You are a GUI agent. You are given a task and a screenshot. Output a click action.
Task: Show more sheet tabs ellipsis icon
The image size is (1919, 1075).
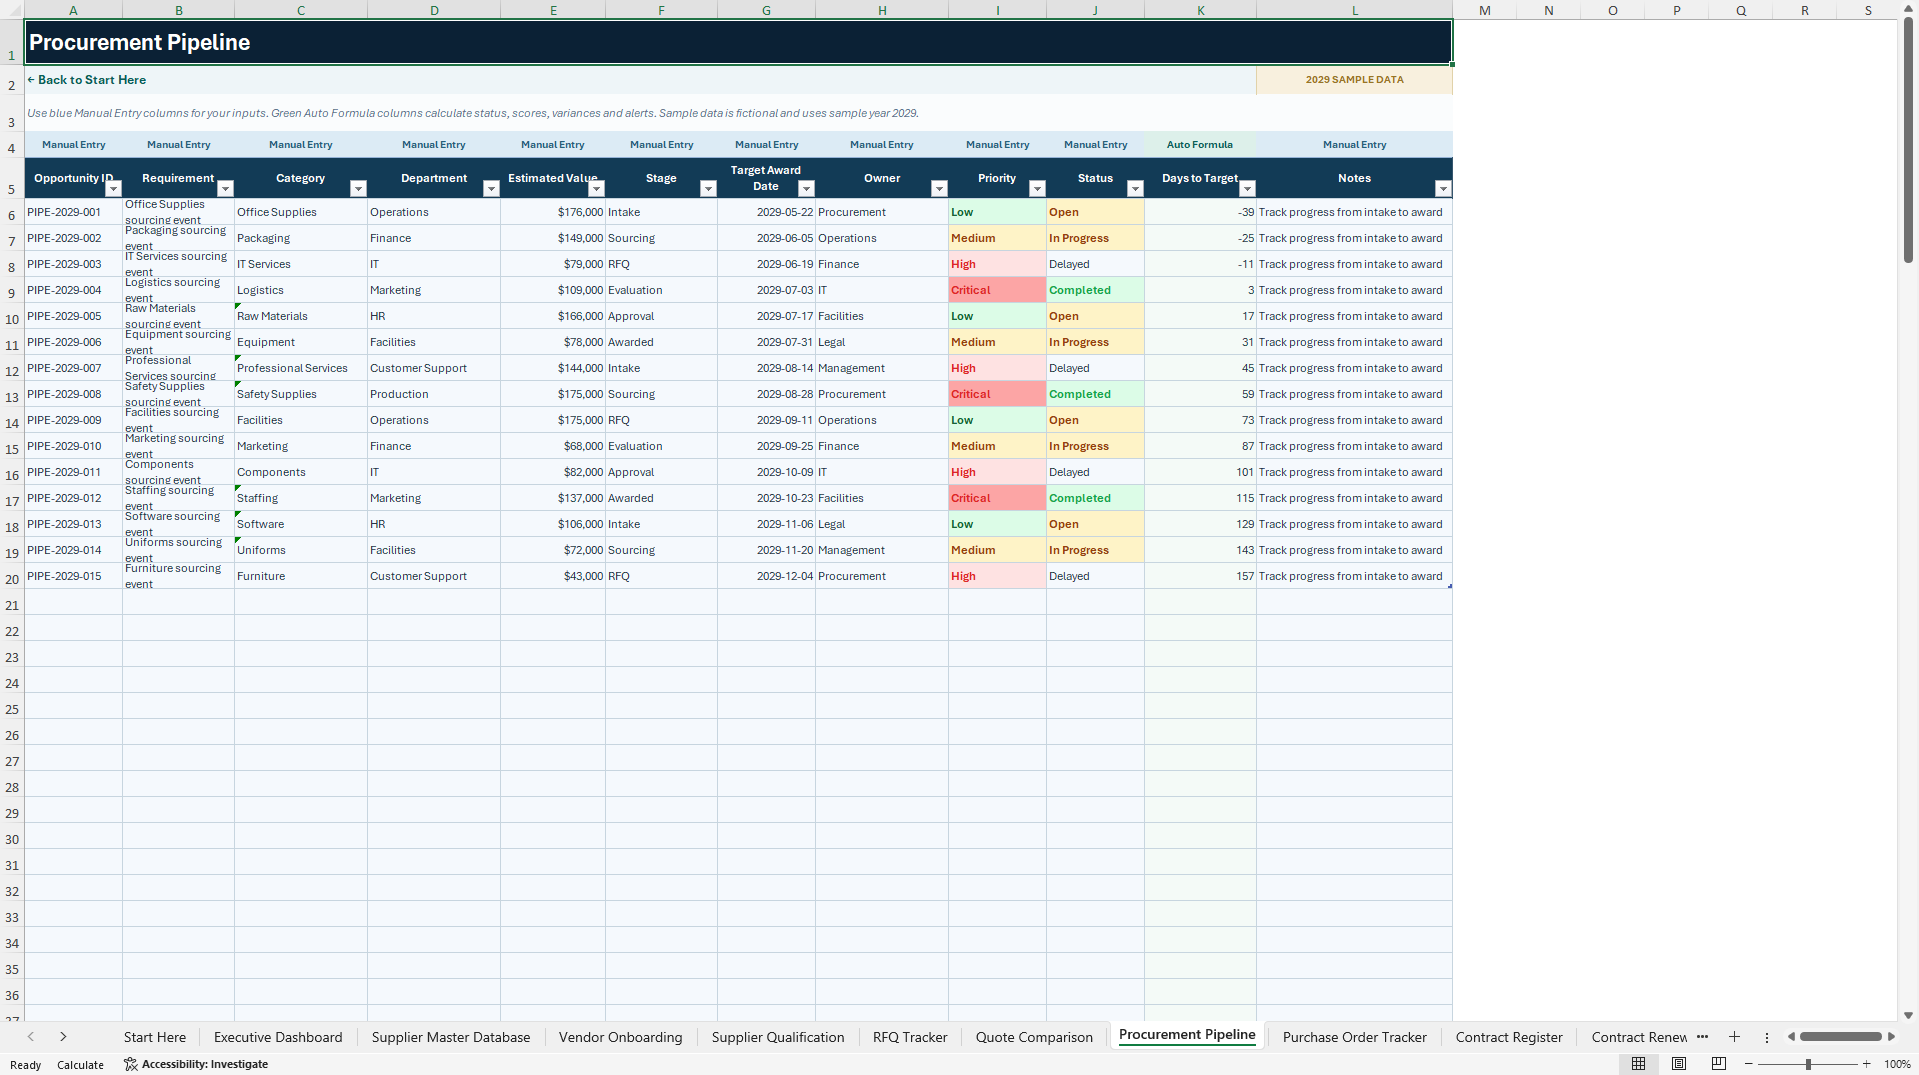point(1702,1037)
